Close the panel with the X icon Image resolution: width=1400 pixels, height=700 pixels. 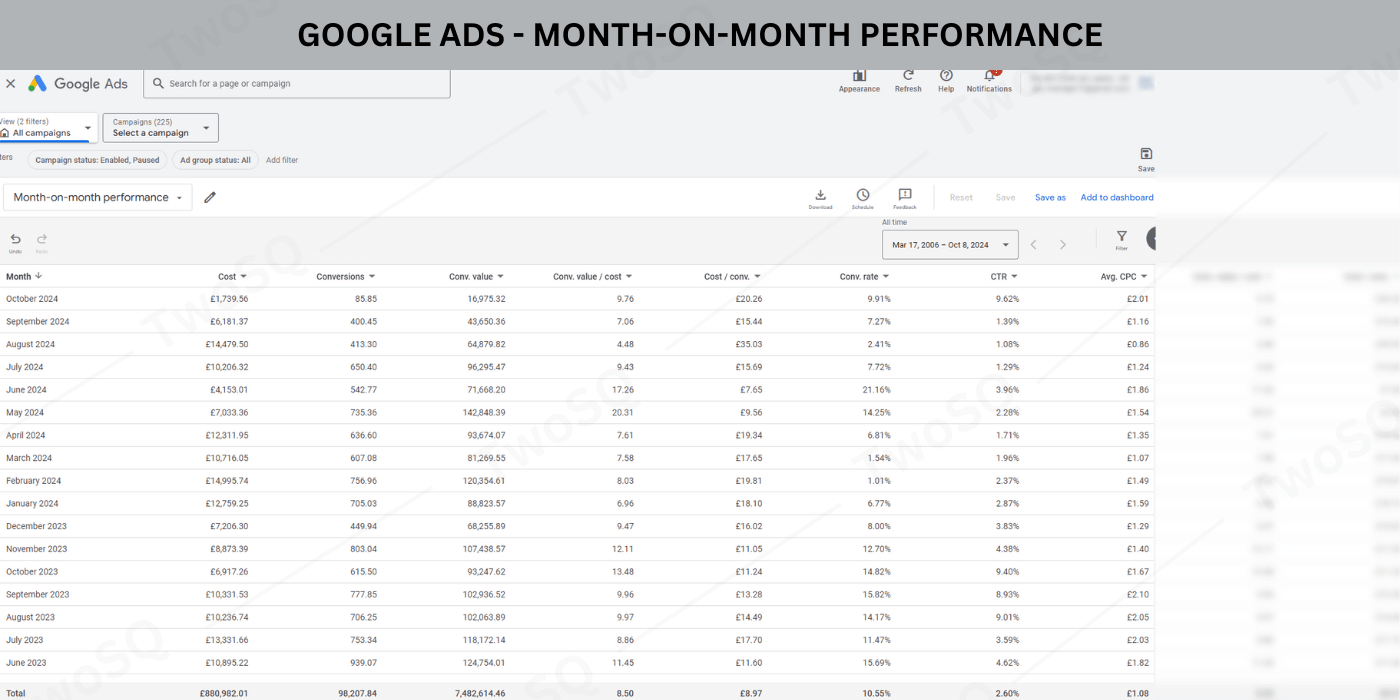(11, 84)
